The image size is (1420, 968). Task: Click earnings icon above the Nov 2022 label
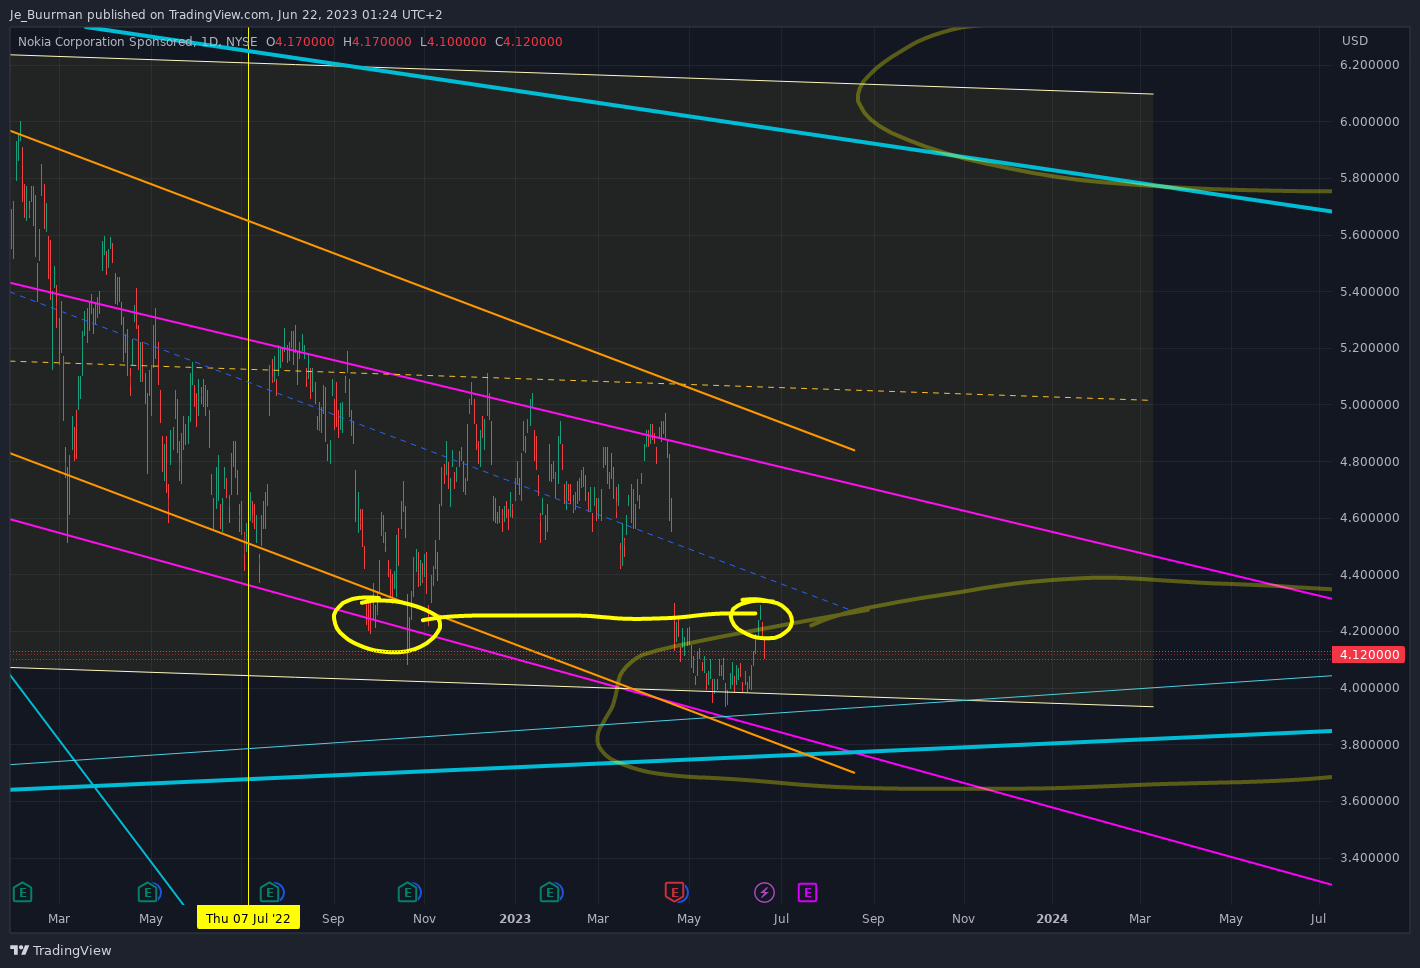tap(407, 892)
